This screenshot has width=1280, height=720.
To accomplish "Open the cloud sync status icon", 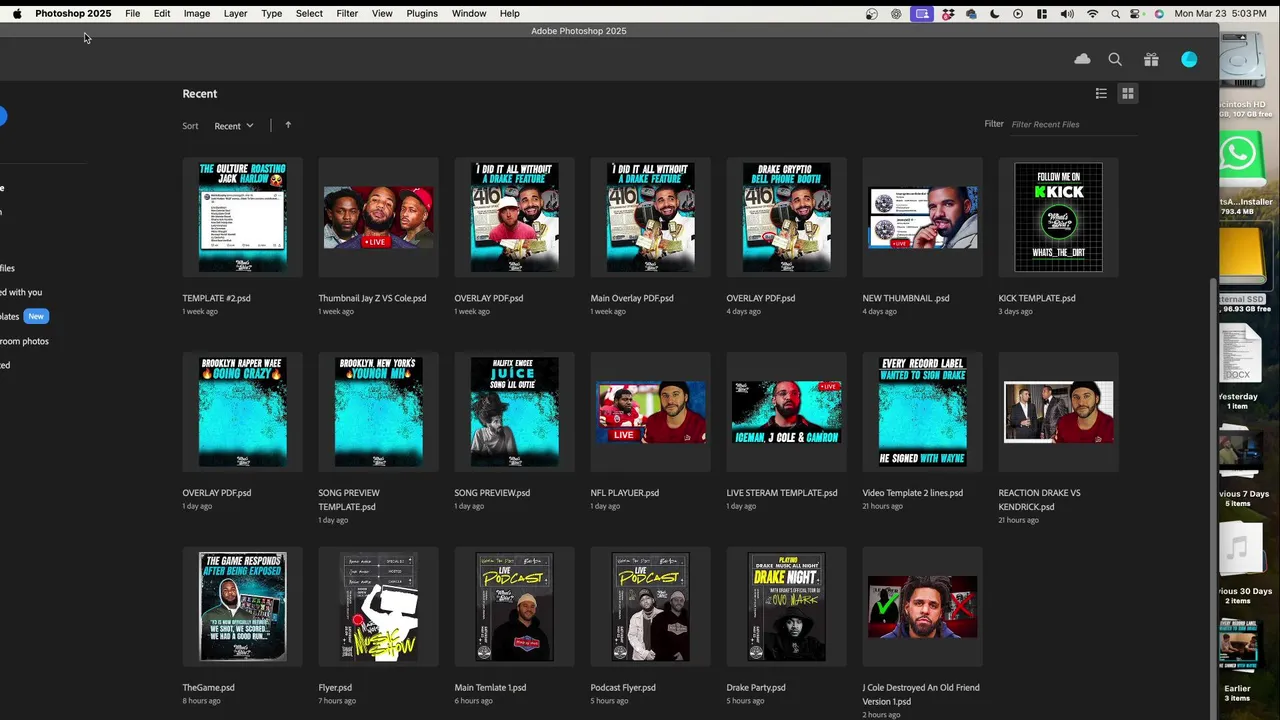I will (x=1082, y=59).
